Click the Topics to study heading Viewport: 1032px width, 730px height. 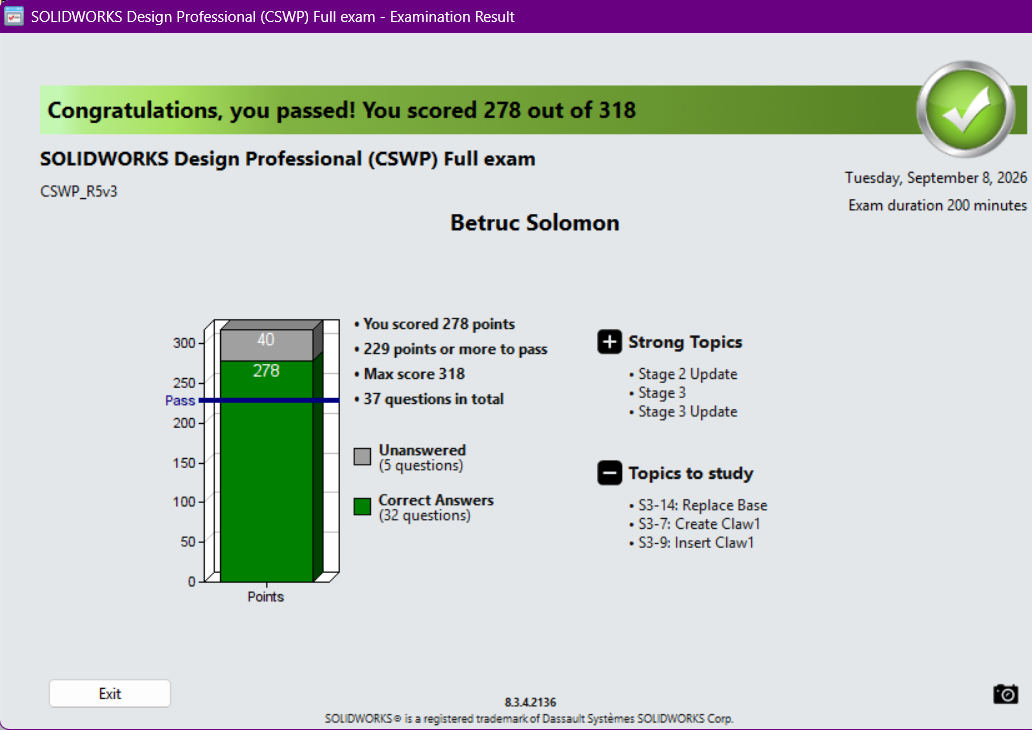690,473
